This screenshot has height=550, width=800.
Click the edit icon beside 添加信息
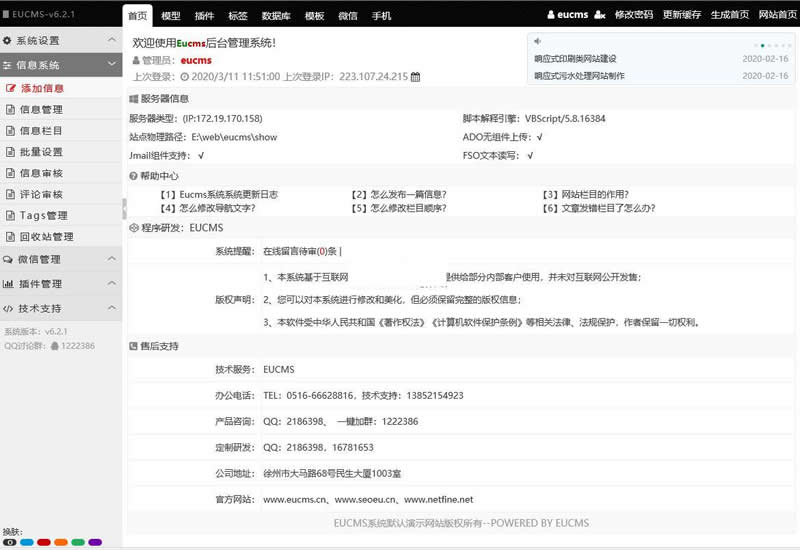tap(11, 88)
